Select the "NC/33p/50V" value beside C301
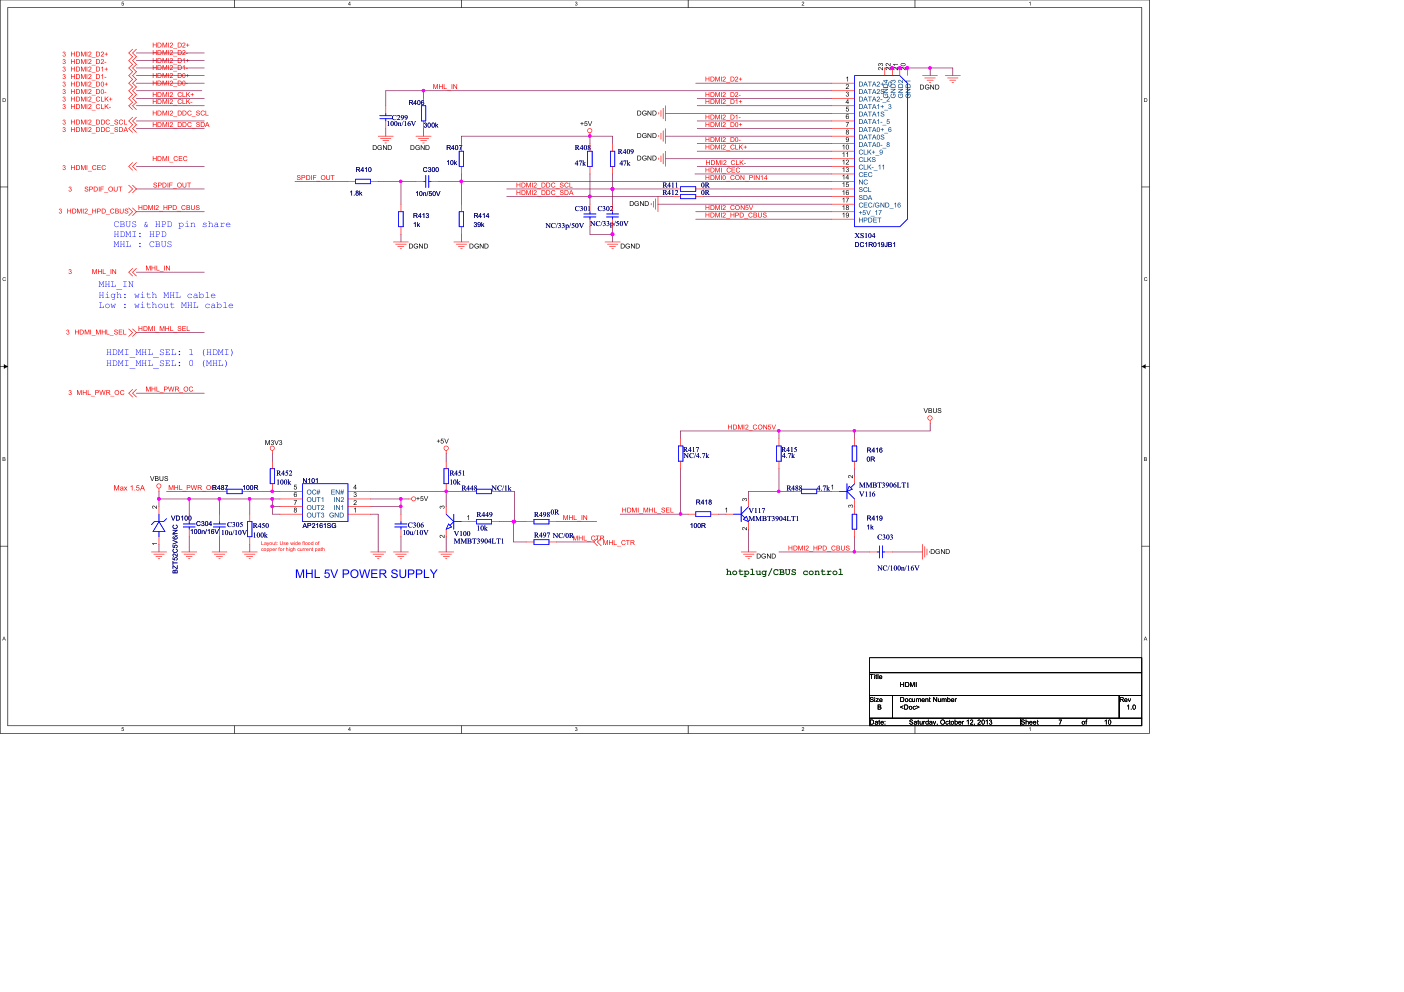The image size is (1404, 992). tap(564, 226)
